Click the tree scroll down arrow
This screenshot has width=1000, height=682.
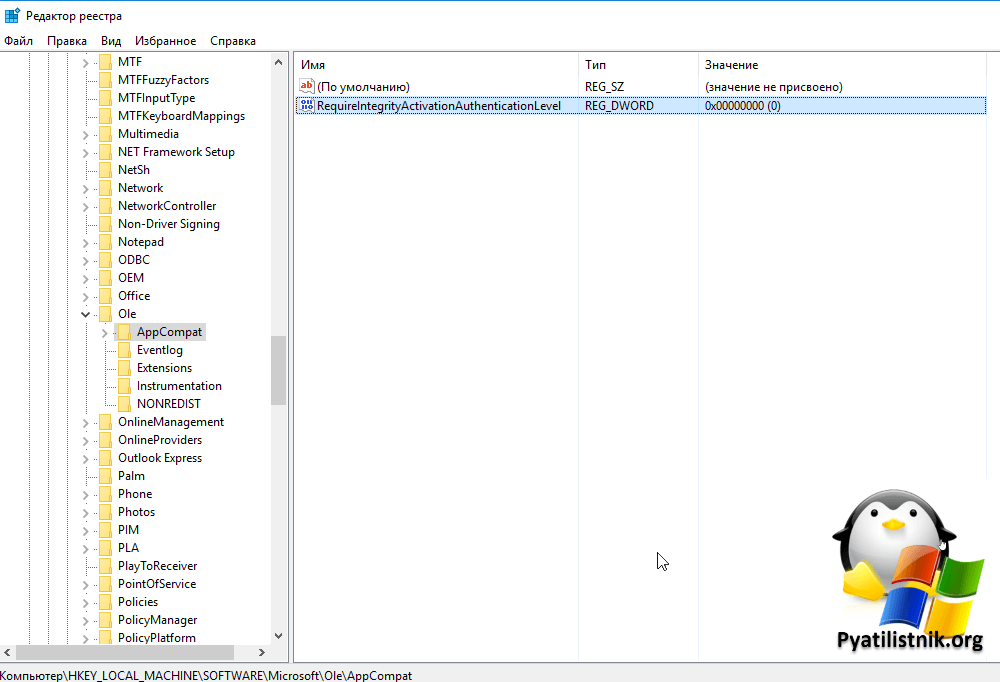point(278,635)
